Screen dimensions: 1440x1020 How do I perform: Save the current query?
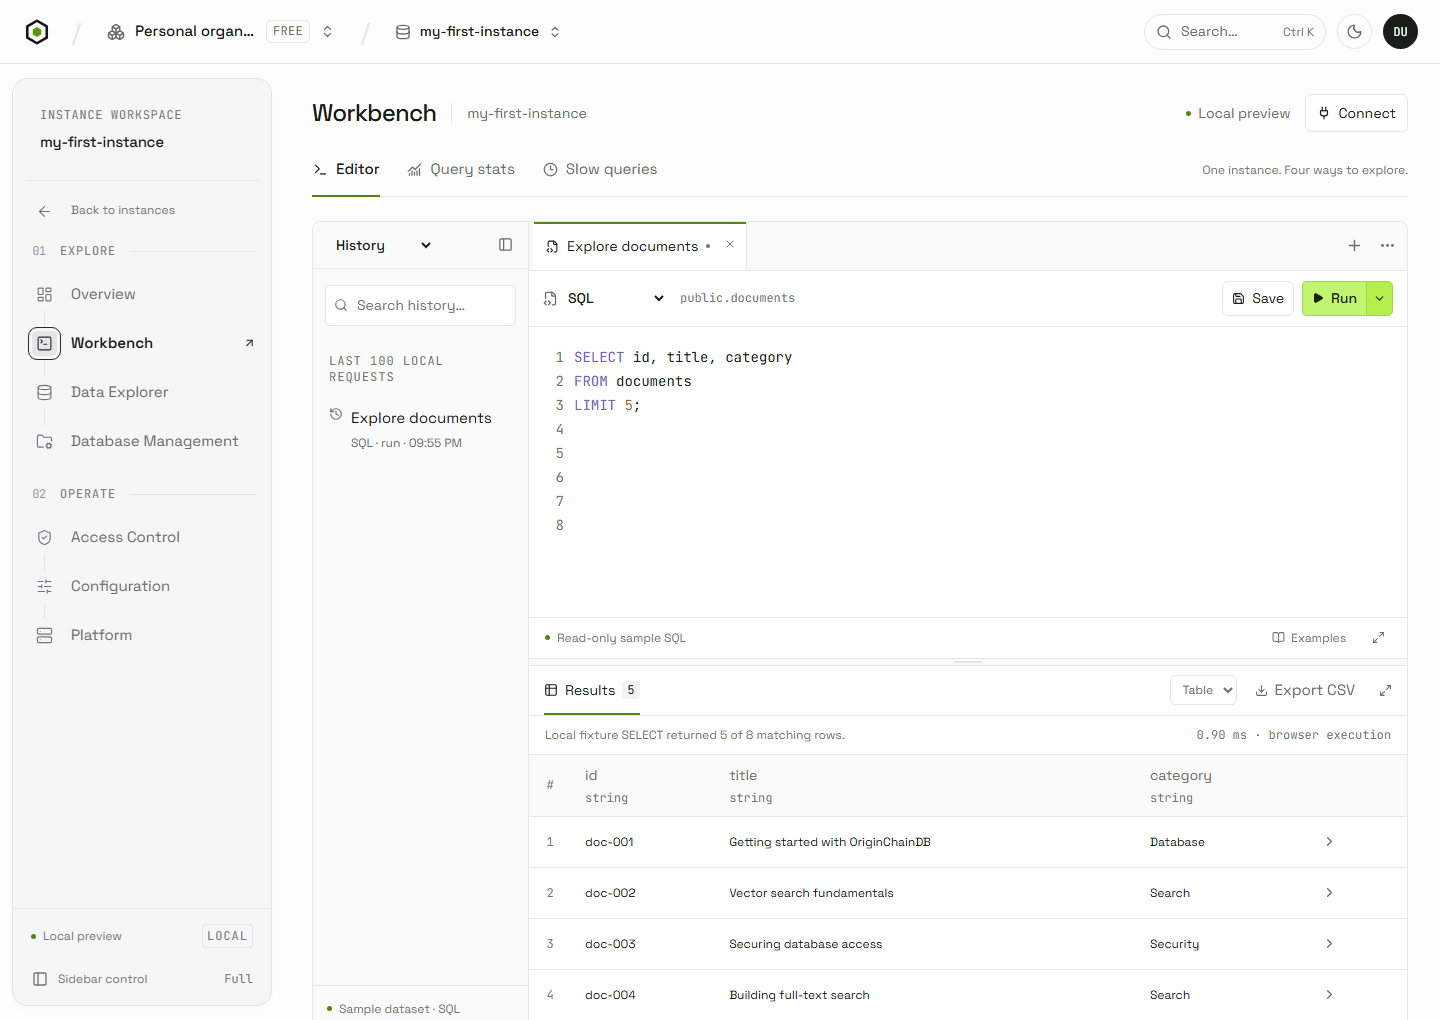1258,298
